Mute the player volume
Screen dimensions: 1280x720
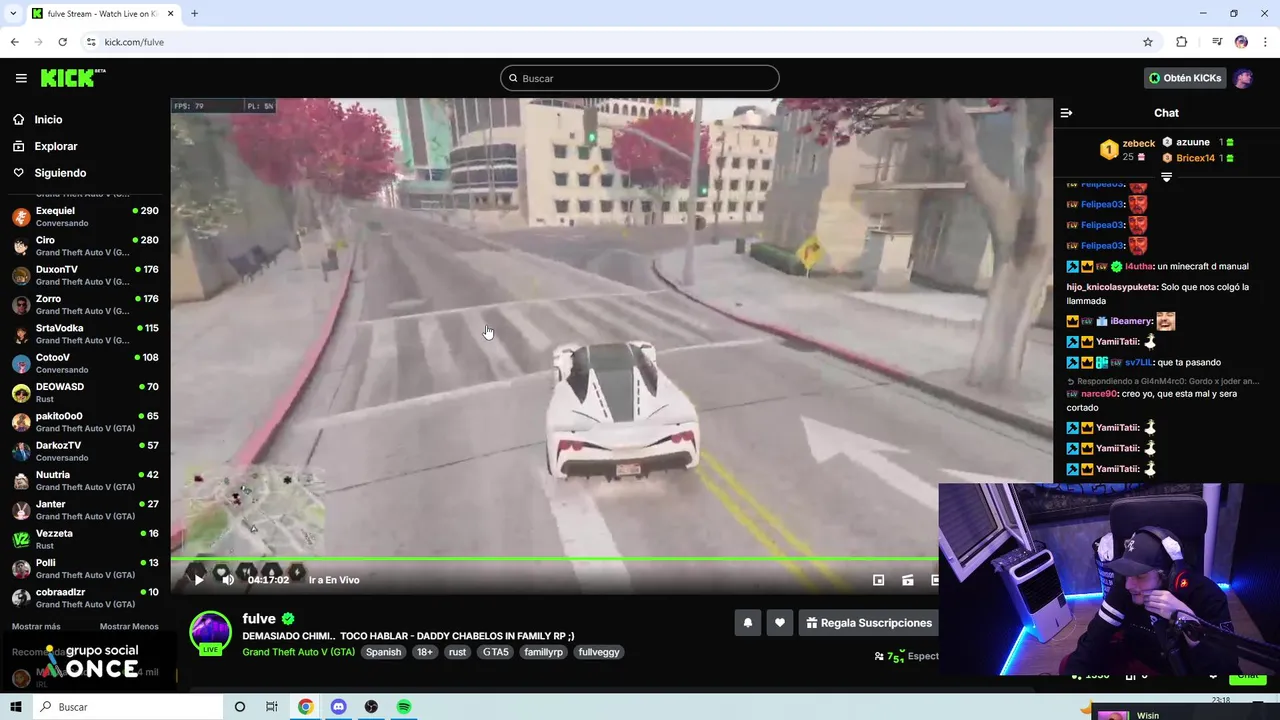228,580
